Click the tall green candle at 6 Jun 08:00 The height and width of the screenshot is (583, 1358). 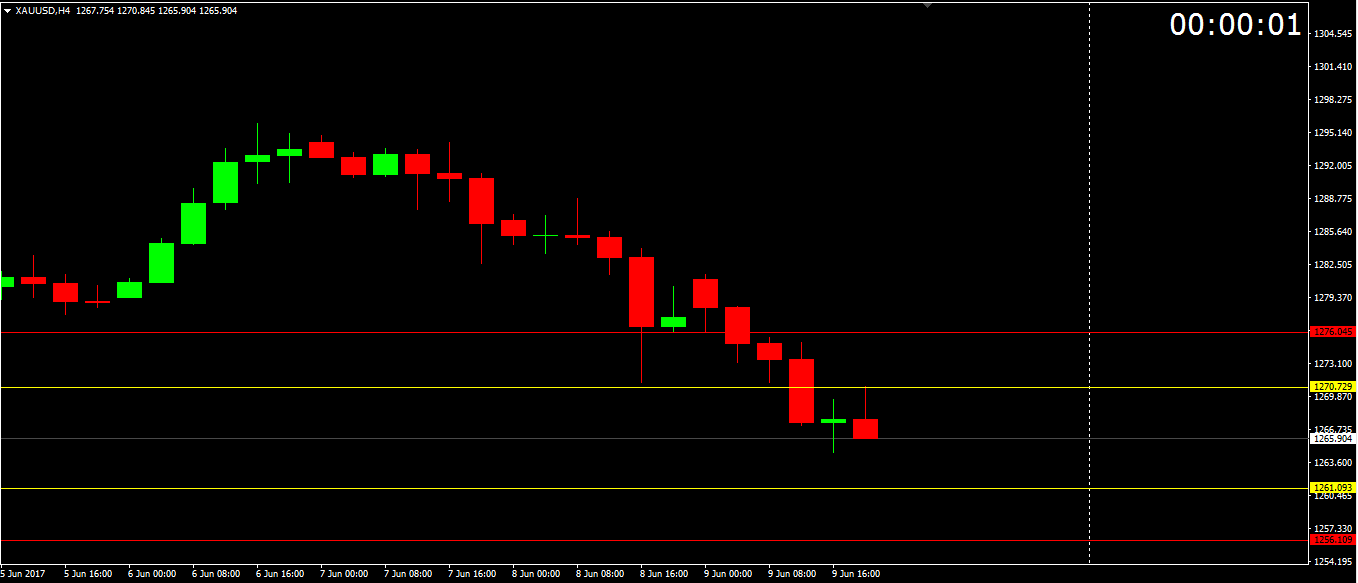tap(225, 182)
